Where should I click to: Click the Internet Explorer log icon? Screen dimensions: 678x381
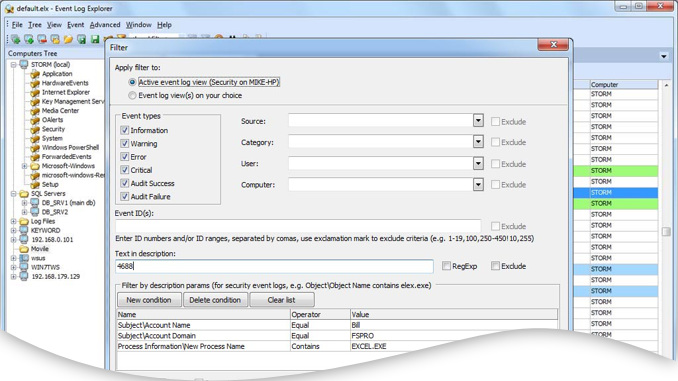point(35,92)
